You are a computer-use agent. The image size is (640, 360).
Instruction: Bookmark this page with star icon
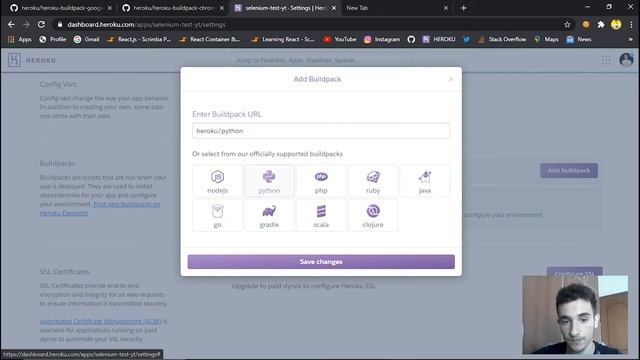point(567,24)
